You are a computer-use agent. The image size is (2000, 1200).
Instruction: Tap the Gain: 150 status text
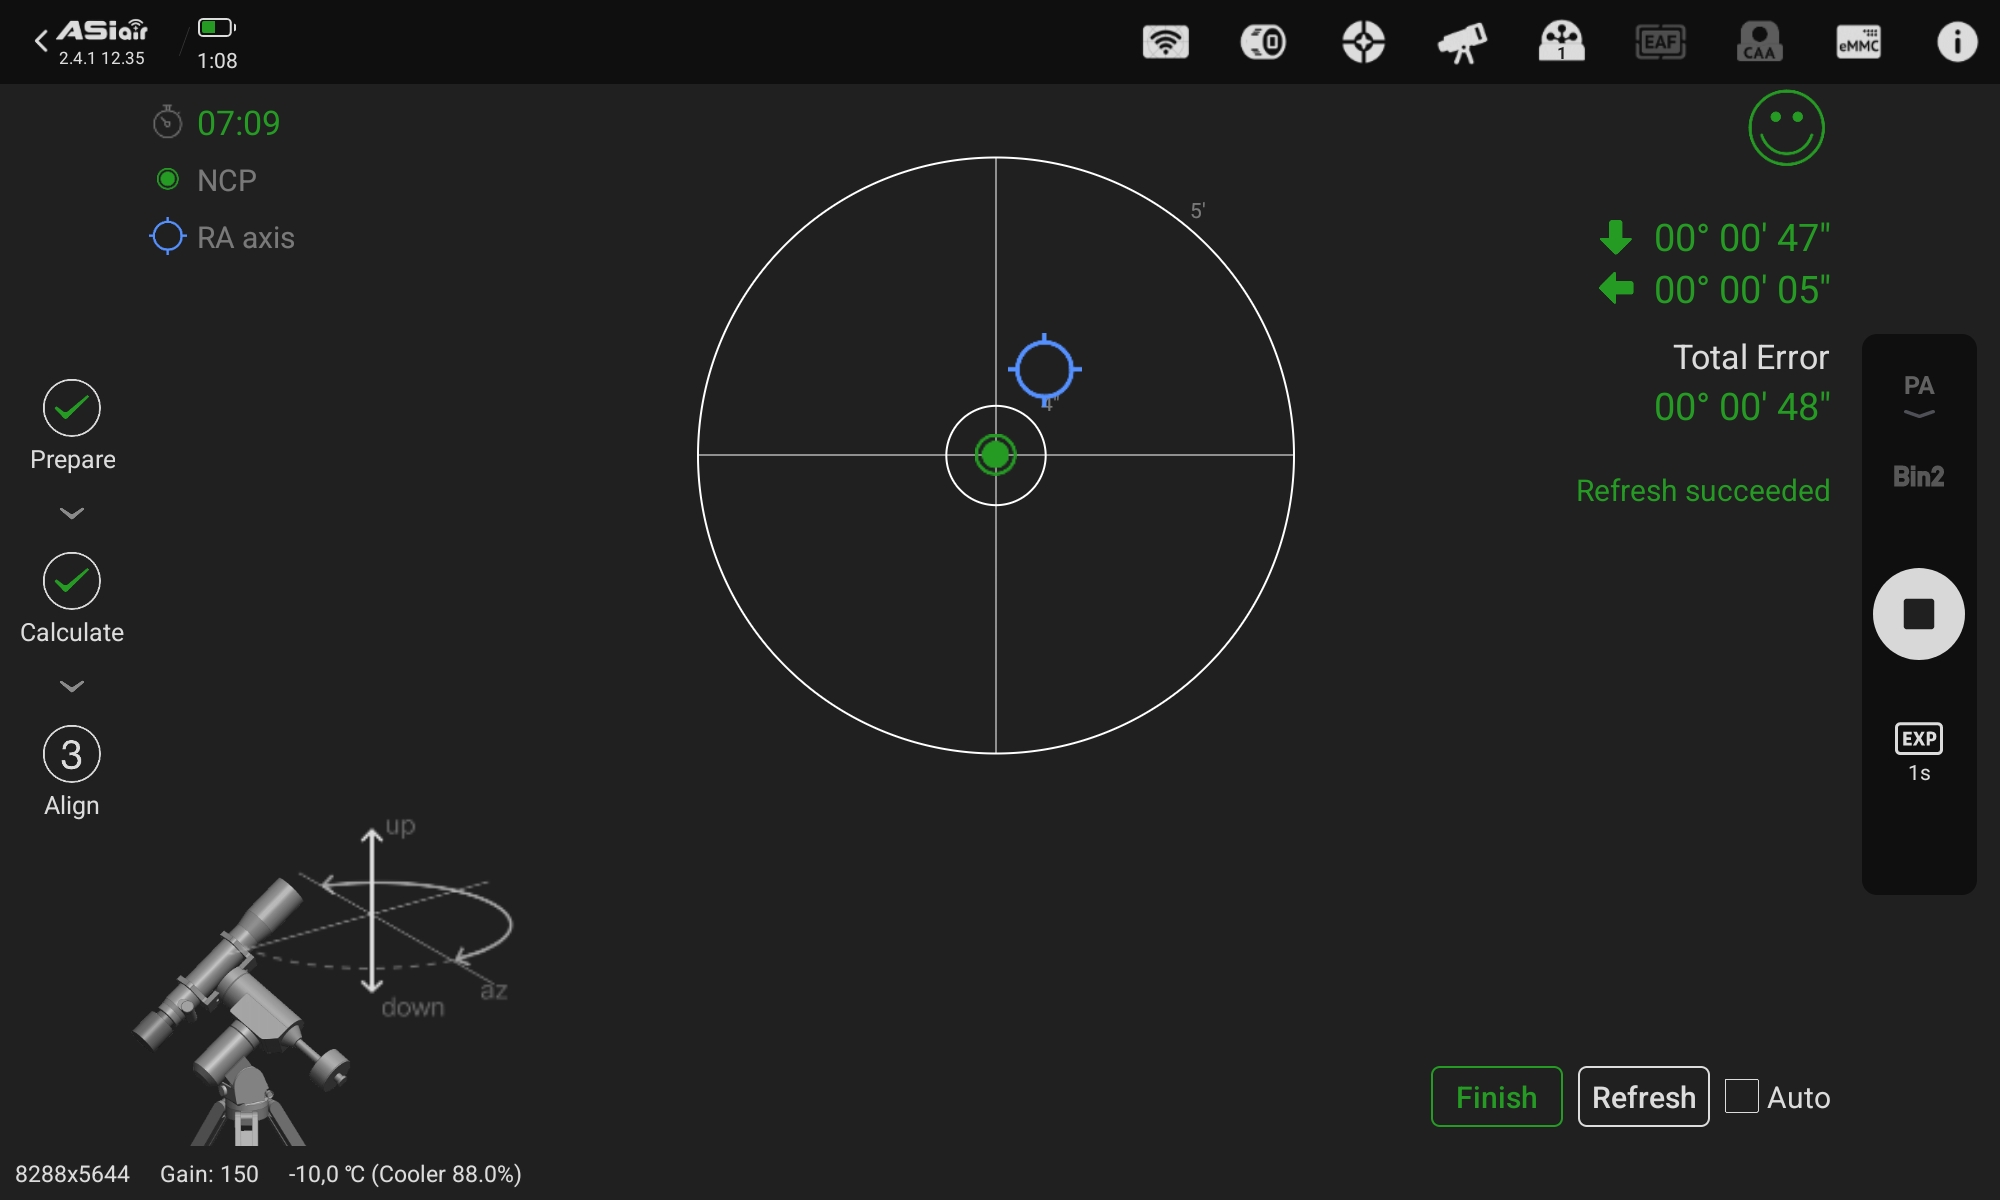tap(209, 1174)
